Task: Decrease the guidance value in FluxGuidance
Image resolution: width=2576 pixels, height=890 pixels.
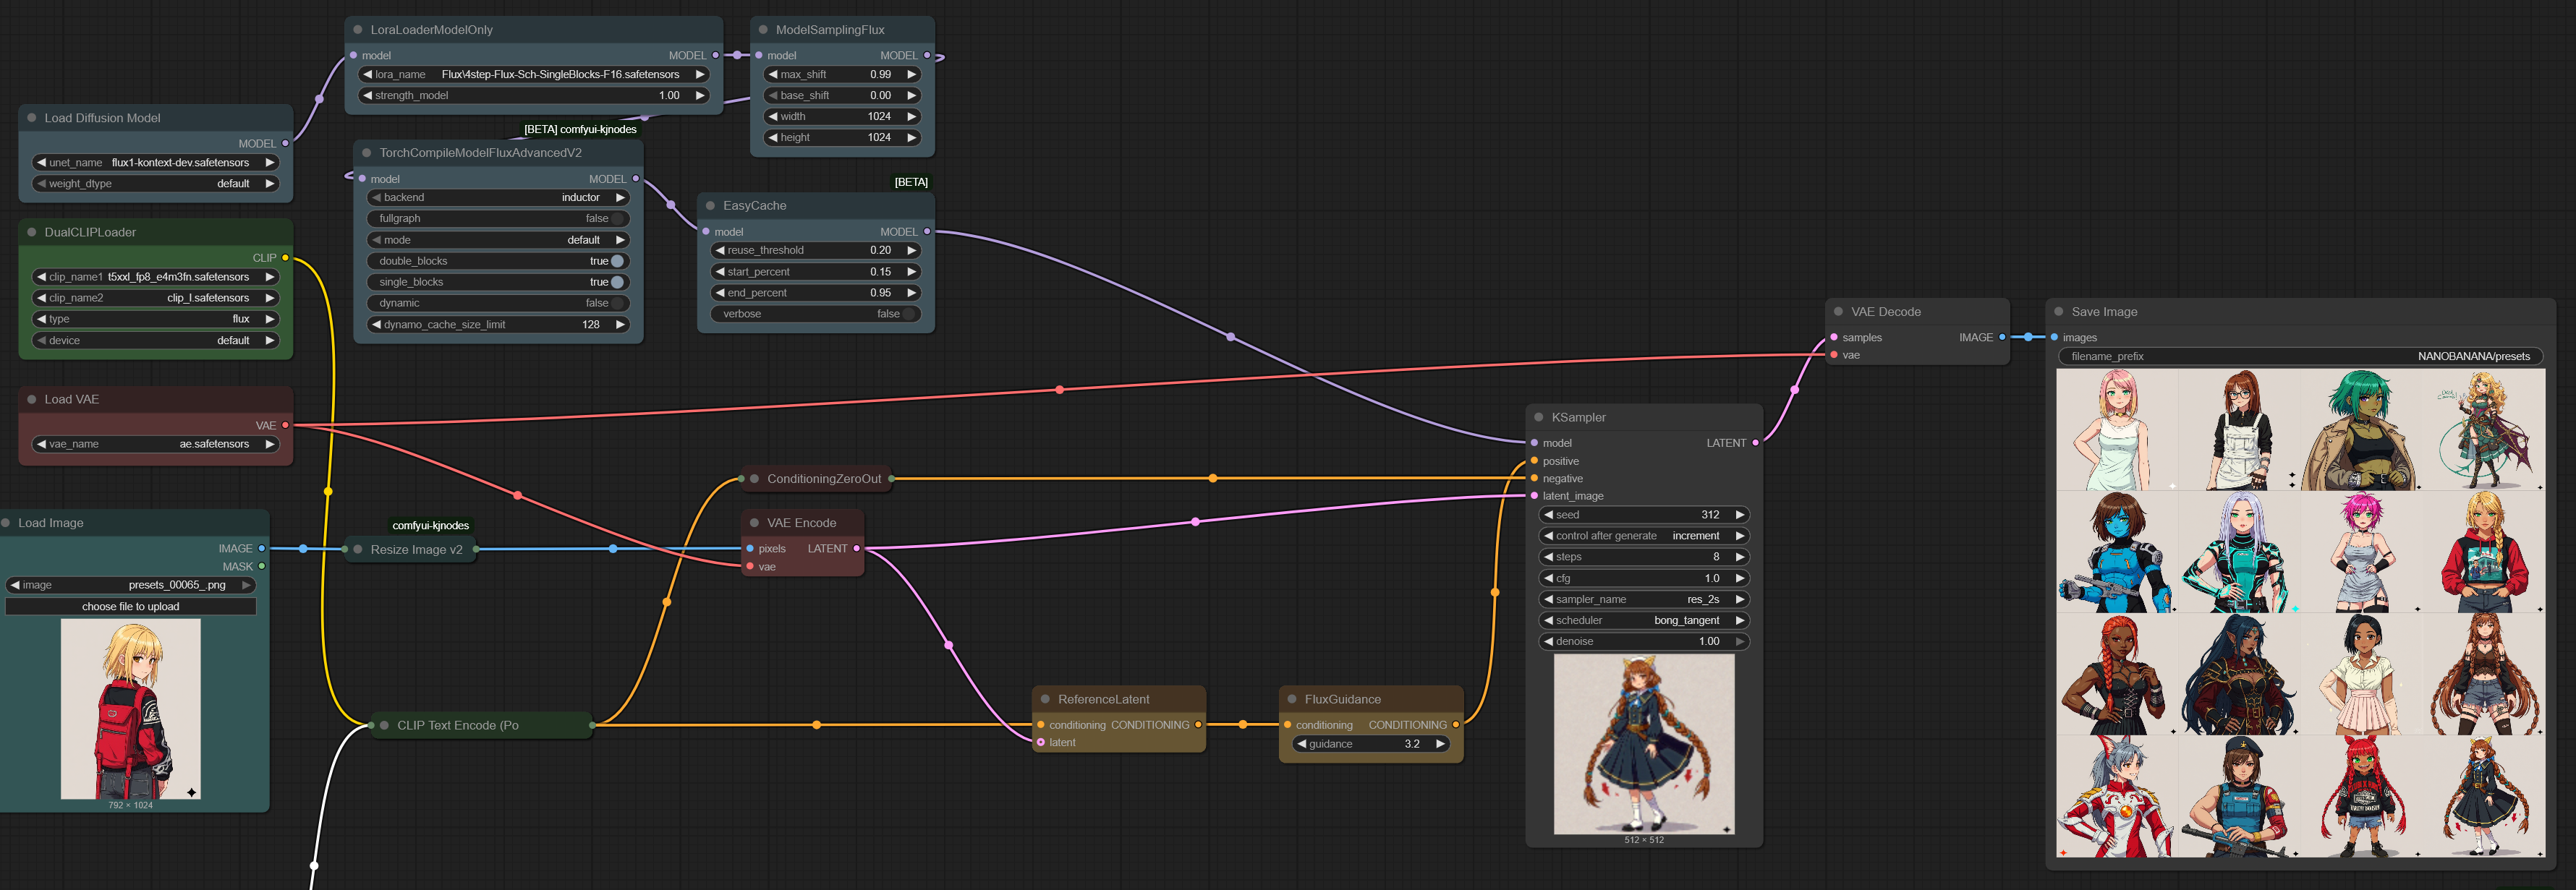Action: coord(1301,744)
